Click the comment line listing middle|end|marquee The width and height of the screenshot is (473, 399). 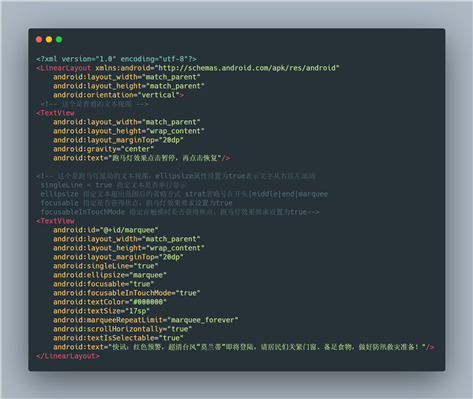tap(184, 194)
